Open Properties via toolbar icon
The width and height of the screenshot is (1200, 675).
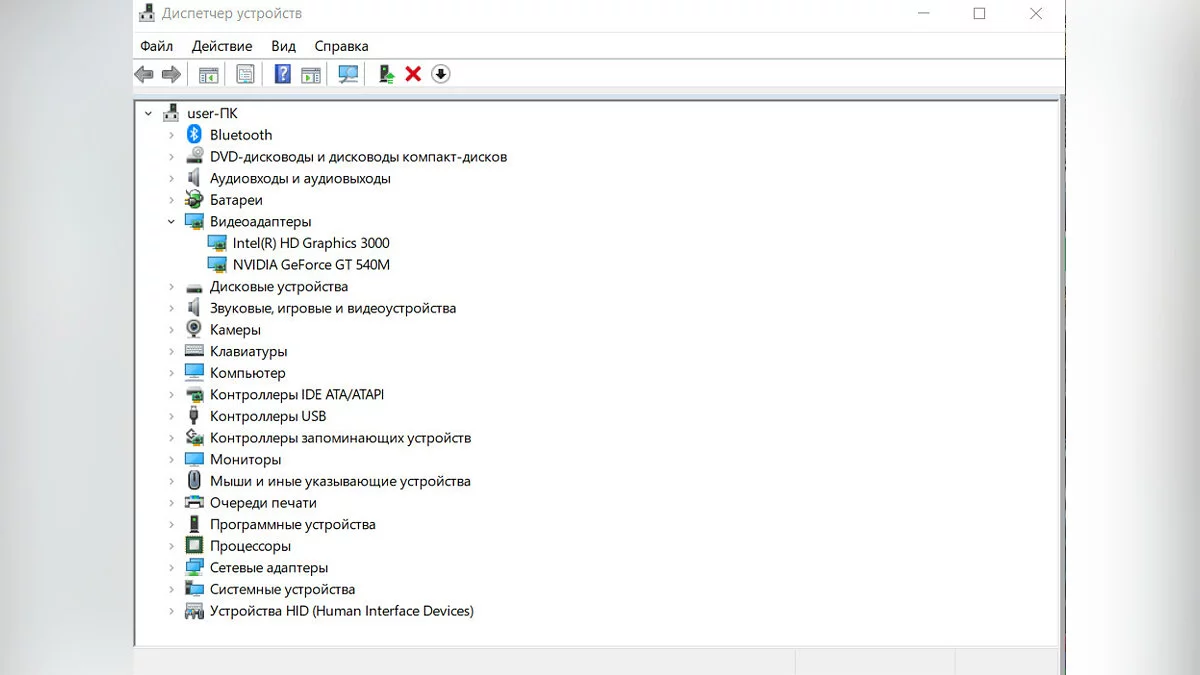coord(245,74)
